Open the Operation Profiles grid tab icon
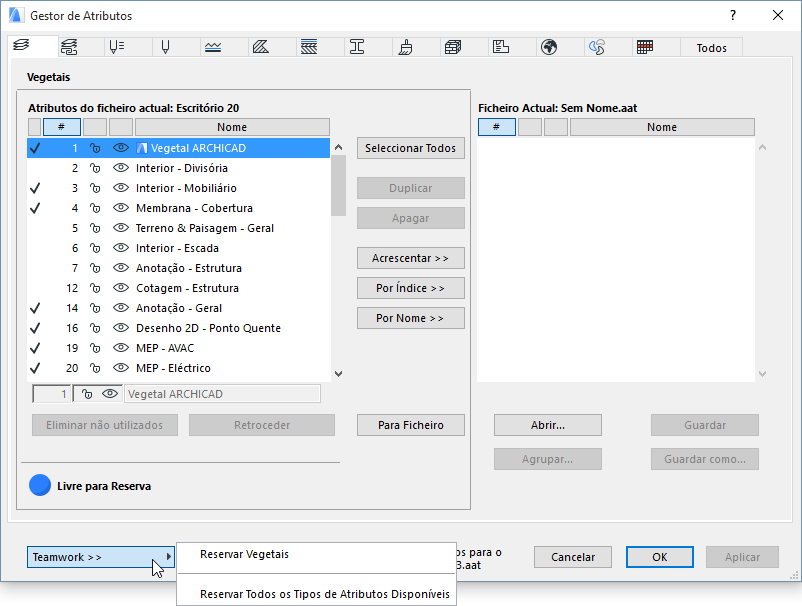 (x=645, y=47)
